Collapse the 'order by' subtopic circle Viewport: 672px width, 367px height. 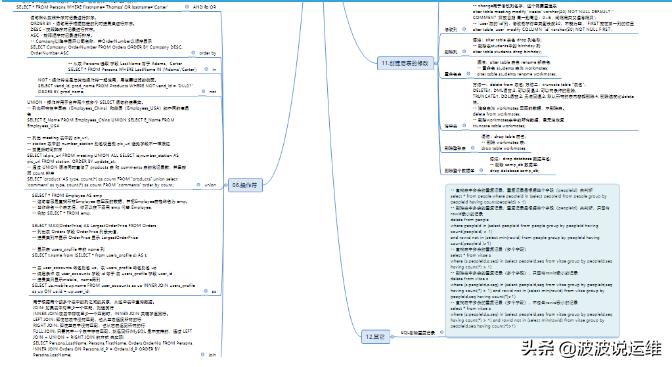pyautogui.click(x=193, y=53)
